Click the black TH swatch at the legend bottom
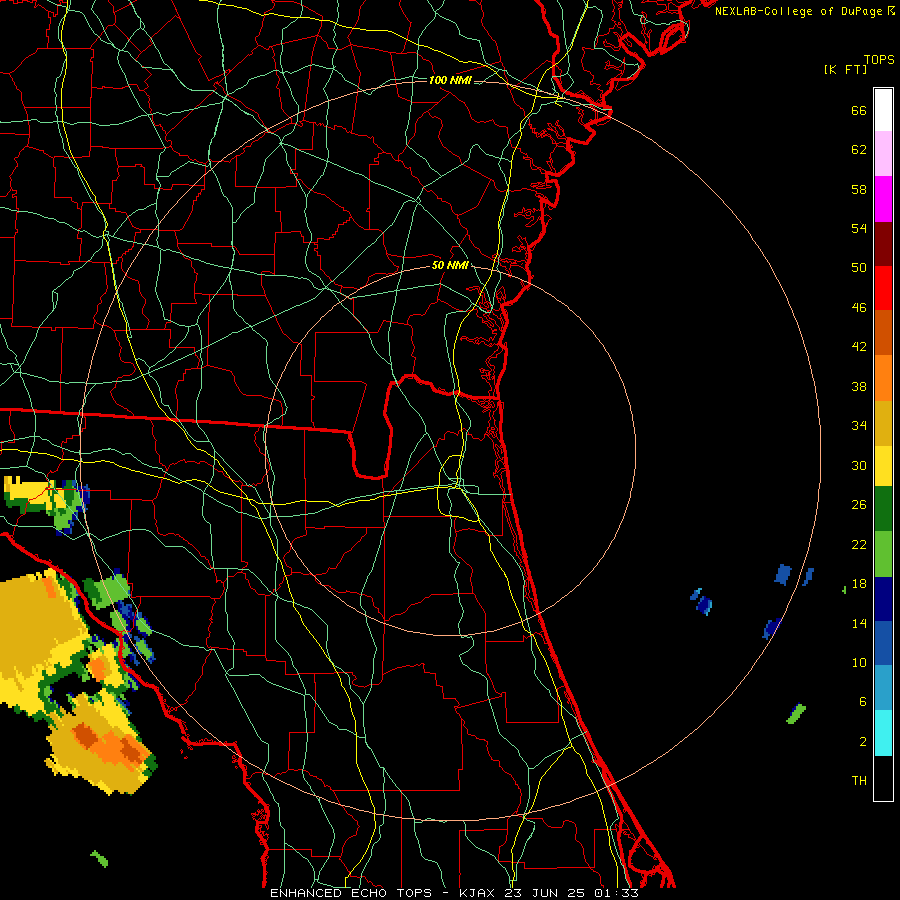The width and height of the screenshot is (900, 900). pos(883,778)
